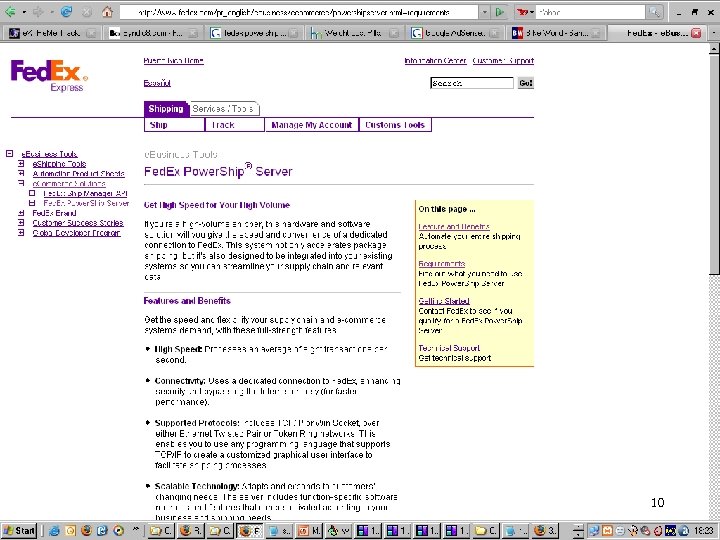720x540 pixels.
Task: Open the Customer Success Stories sidebar link
Action: click(x=78, y=223)
